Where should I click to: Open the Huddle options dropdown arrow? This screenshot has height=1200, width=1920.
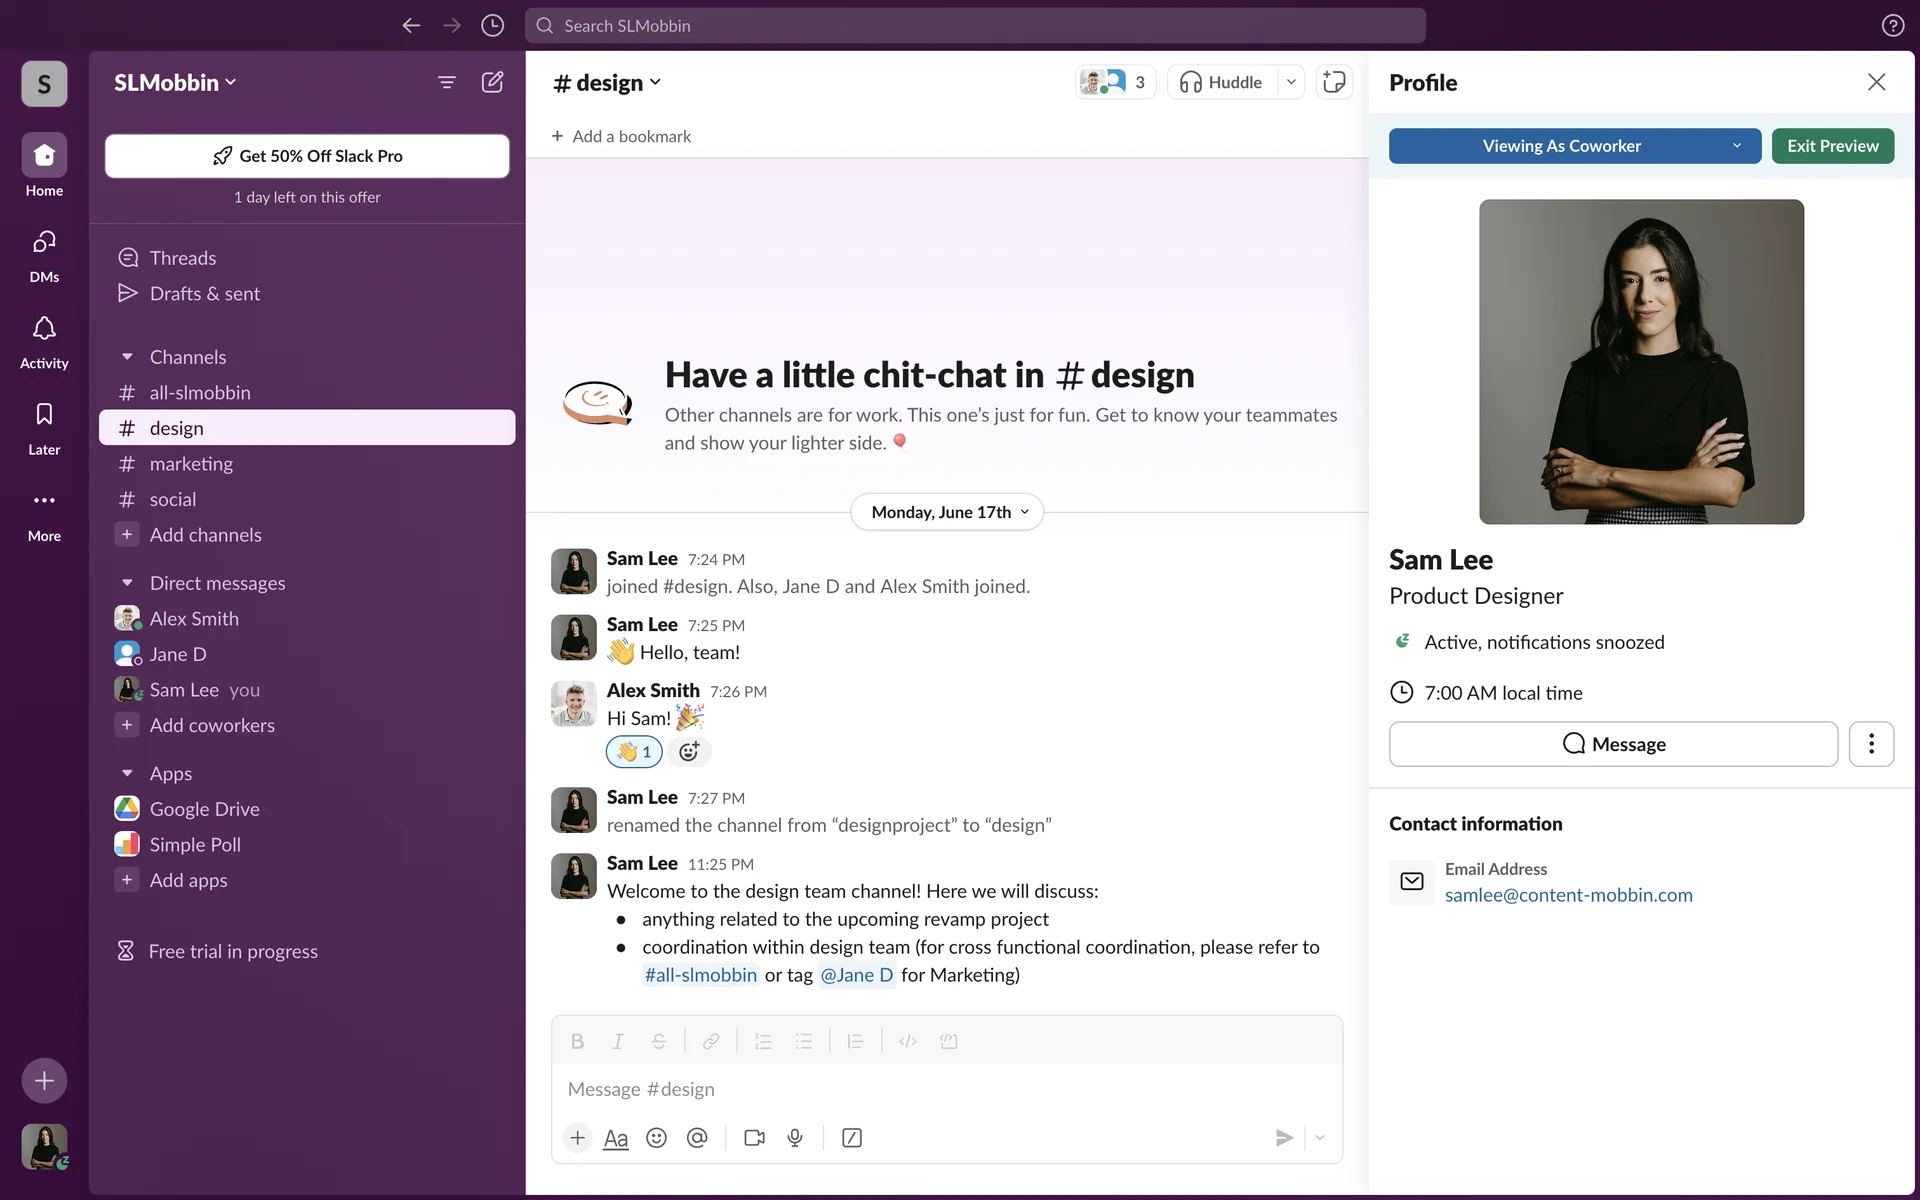click(1291, 82)
